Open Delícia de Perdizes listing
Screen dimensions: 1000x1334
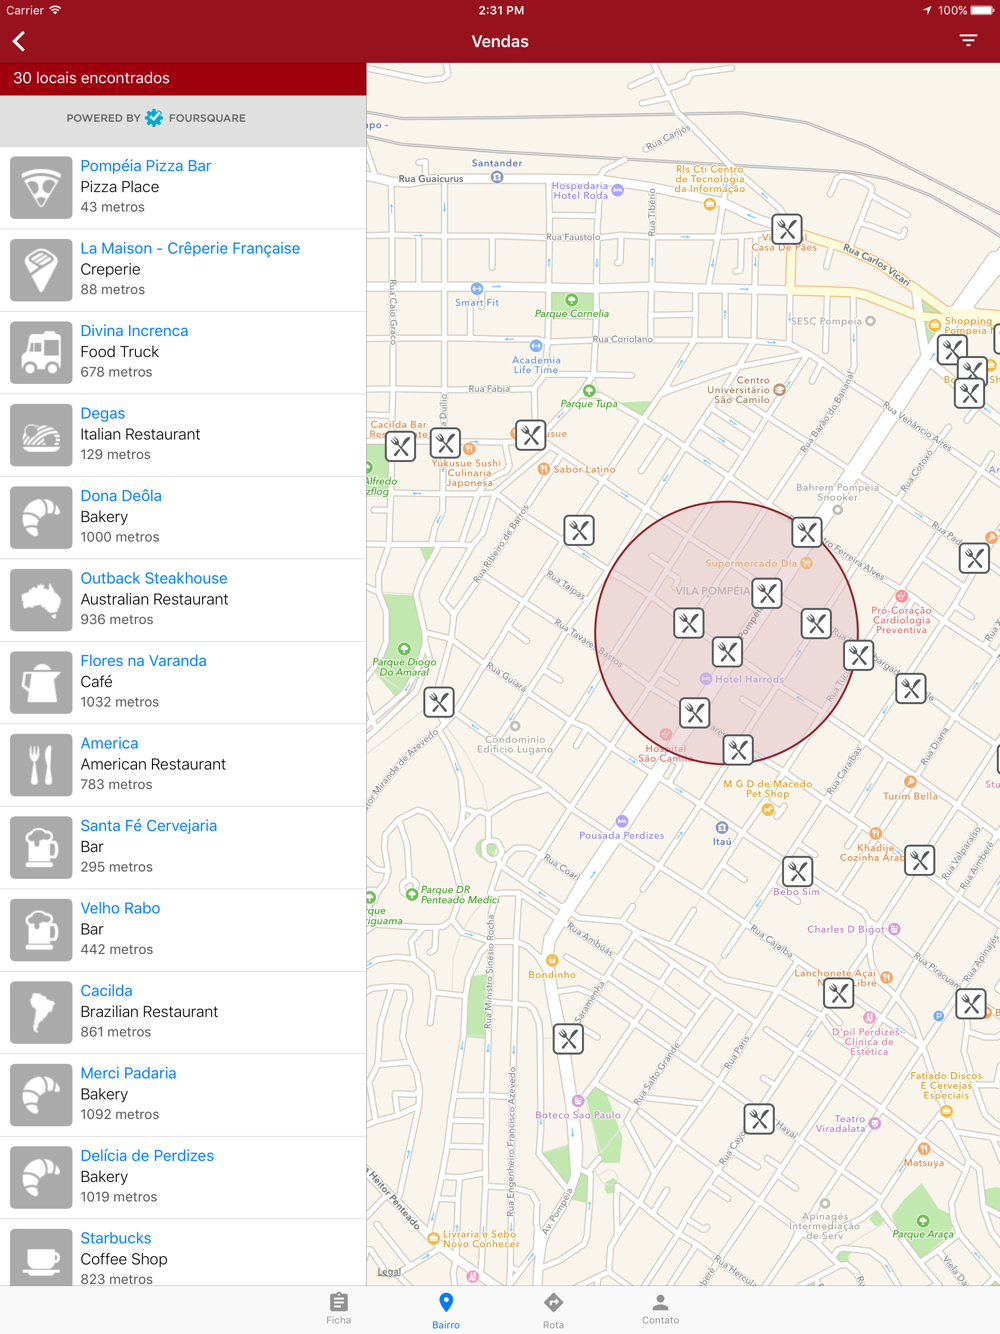click(x=183, y=1177)
